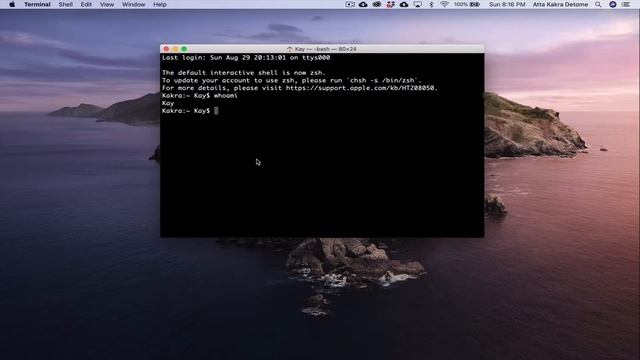
Task: Open the Shell menu
Action: 65,4
